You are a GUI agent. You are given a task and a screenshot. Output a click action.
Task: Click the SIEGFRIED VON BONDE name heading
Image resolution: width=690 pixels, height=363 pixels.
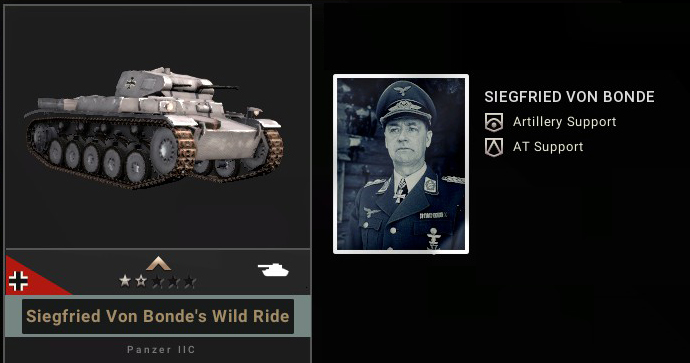[x=569, y=97]
